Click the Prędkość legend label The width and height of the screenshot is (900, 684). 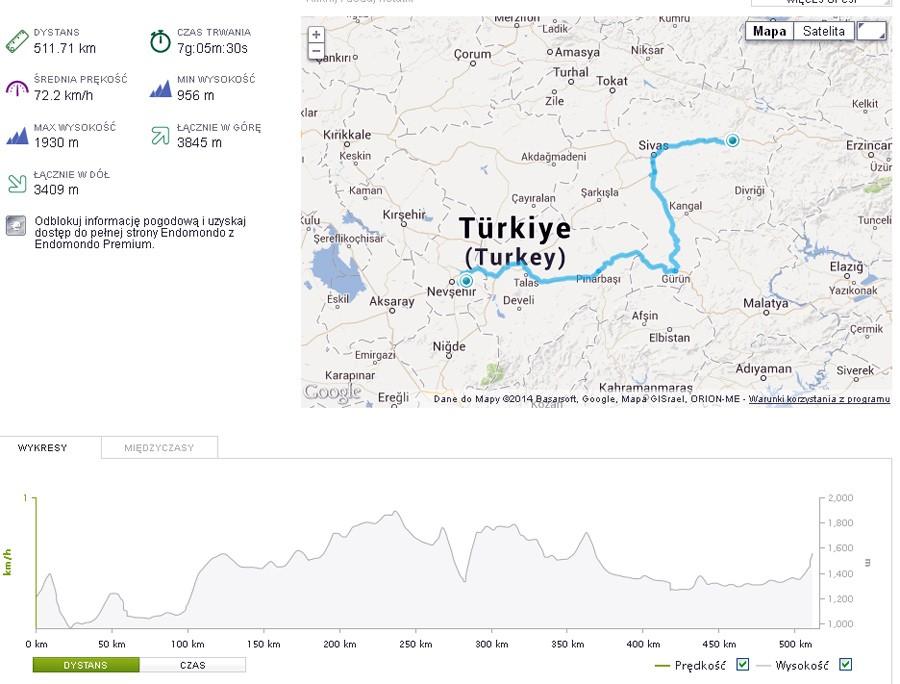pos(700,665)
